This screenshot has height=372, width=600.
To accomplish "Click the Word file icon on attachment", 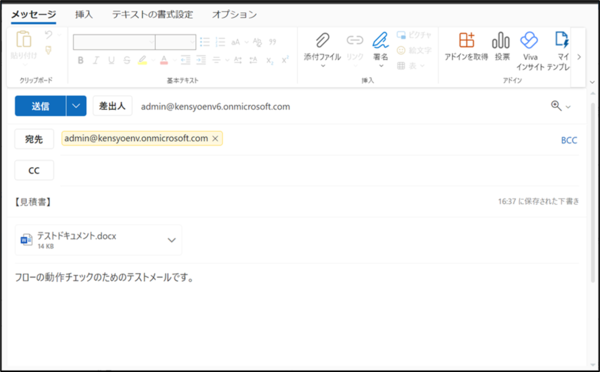I will click(x=26, y=240).
